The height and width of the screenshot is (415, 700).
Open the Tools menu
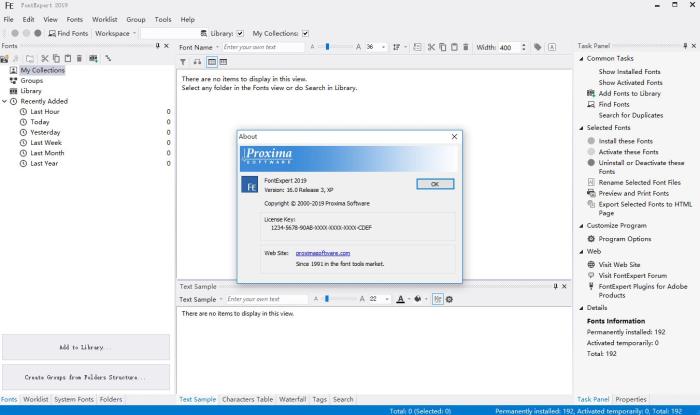coord(163,20)
